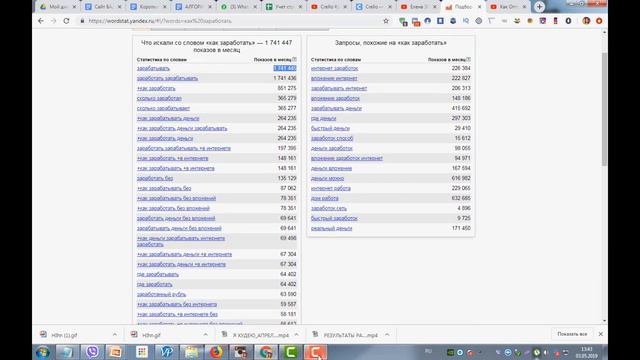This screenshot has height=360, width=640.
Task: Open the 'интернет работа' similar query
Action: pyautogui.click(x=331, y=189)
